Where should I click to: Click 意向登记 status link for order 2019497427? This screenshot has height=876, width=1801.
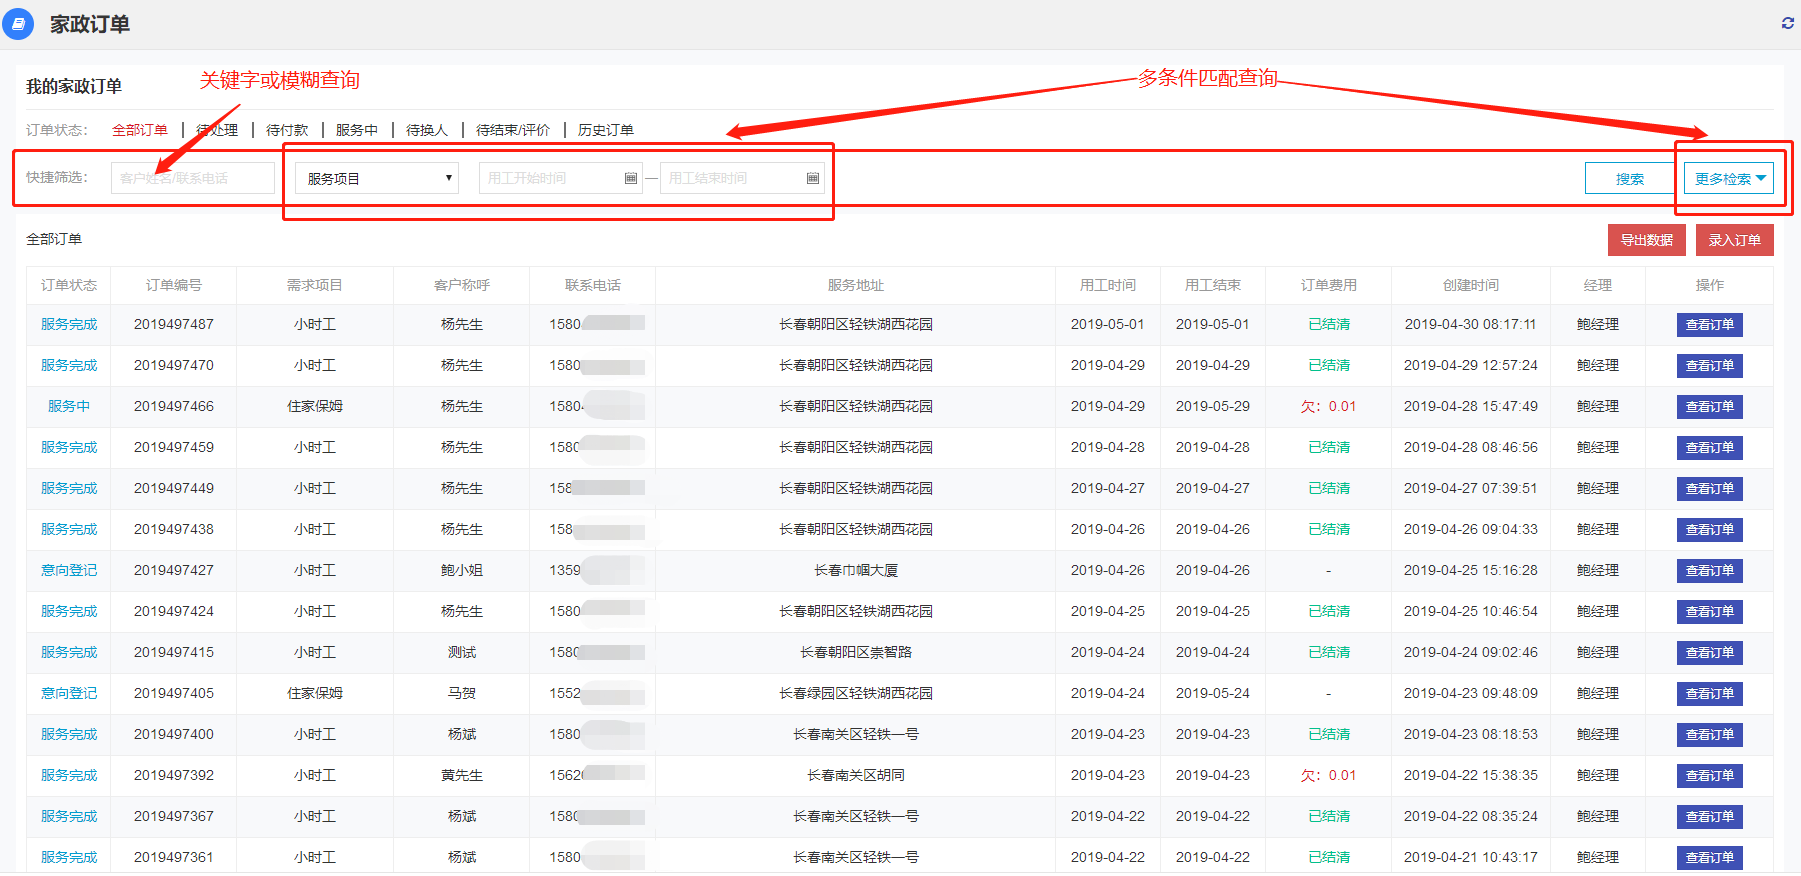(69, 570)
